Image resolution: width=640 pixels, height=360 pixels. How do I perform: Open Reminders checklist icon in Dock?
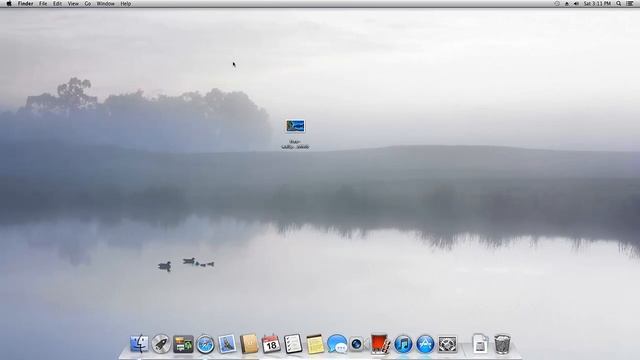(x=293, y=344)
